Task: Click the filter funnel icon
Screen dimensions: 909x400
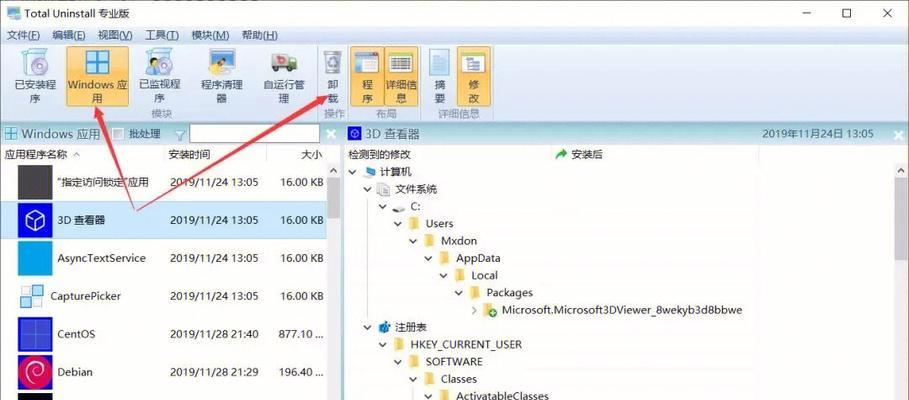Action: [180, 135]
